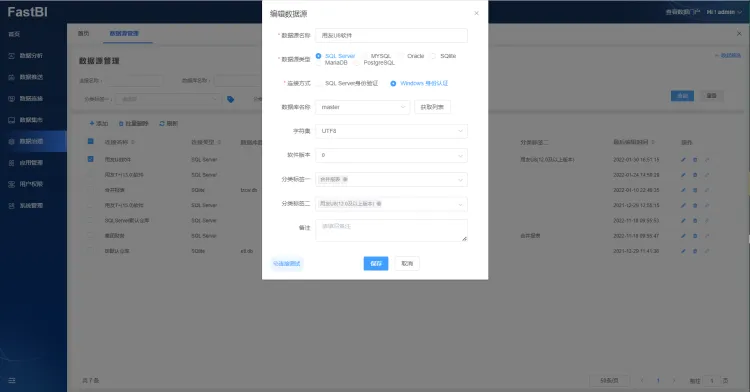This screenshot has width=750, height=392.
Task: Click the batch delete trash icon in toolbar
Action: pyautogui.click(x=121, y=123)
